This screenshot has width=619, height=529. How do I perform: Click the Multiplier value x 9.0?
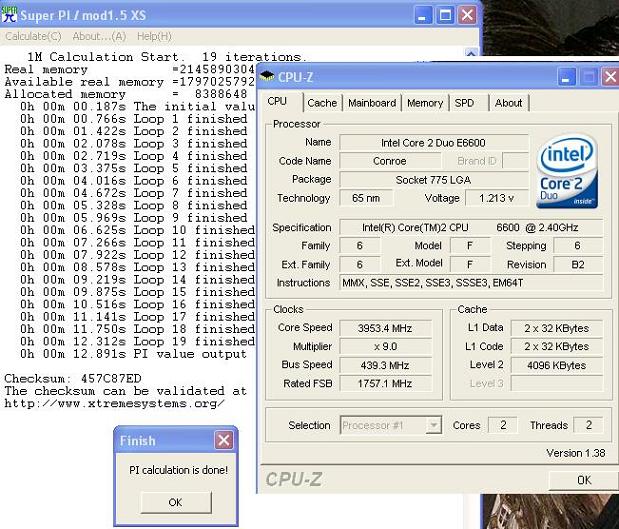pyautogui.click(x=385, y=347)
